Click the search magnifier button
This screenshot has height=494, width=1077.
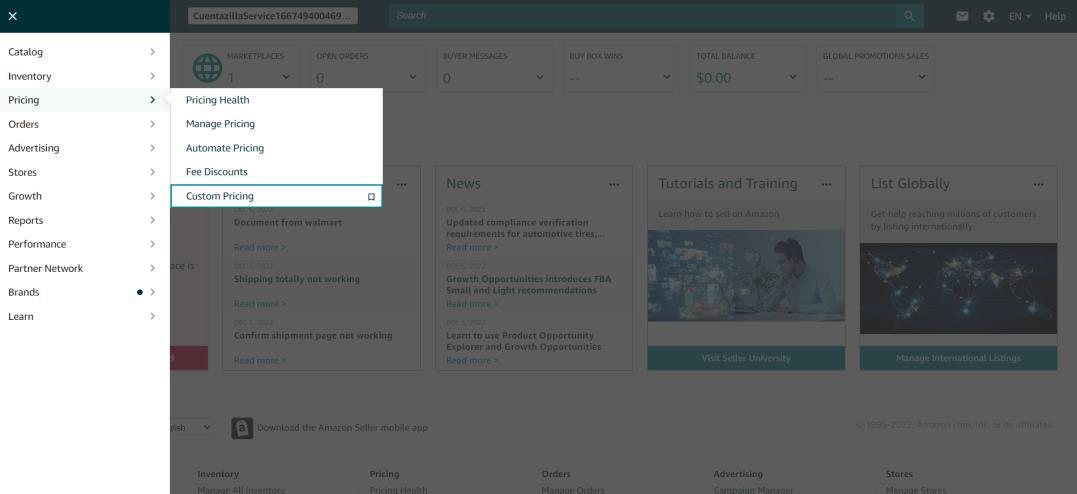pos(909,15)
